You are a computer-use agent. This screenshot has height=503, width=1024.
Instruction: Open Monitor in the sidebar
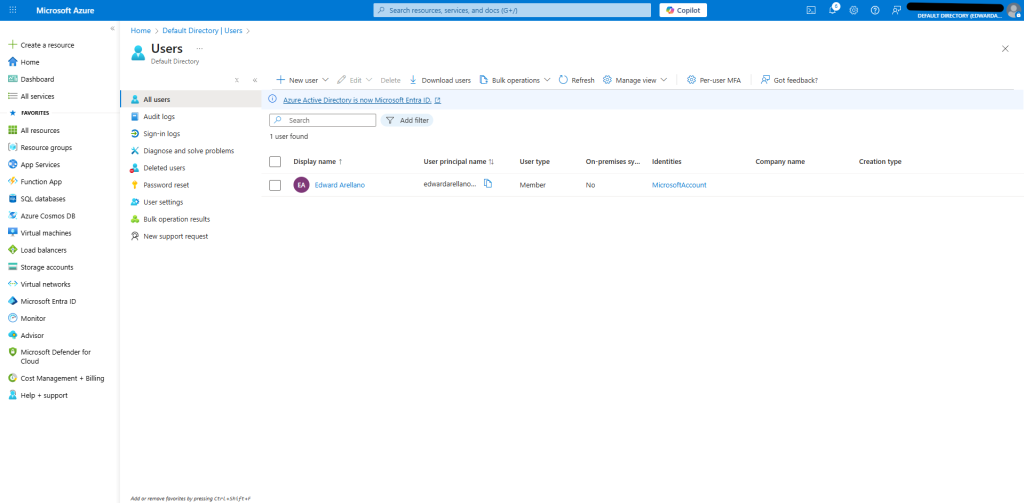pyautogui.click(x=26, y=318)
